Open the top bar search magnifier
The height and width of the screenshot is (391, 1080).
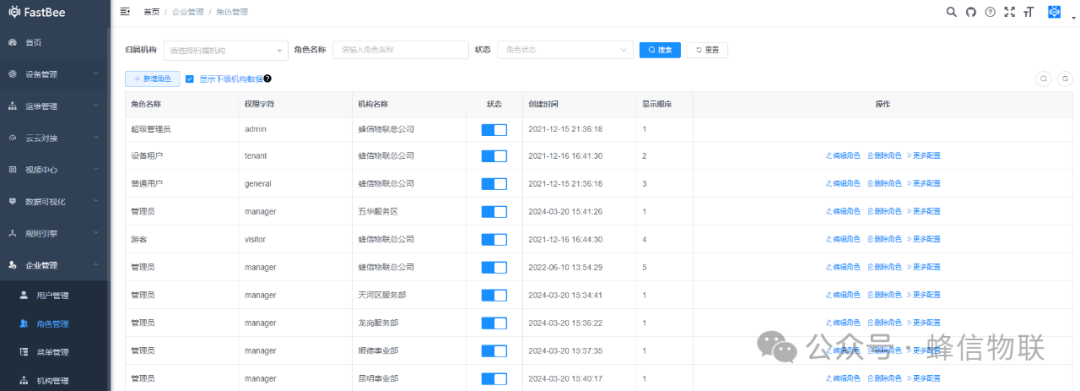[951, 12]
